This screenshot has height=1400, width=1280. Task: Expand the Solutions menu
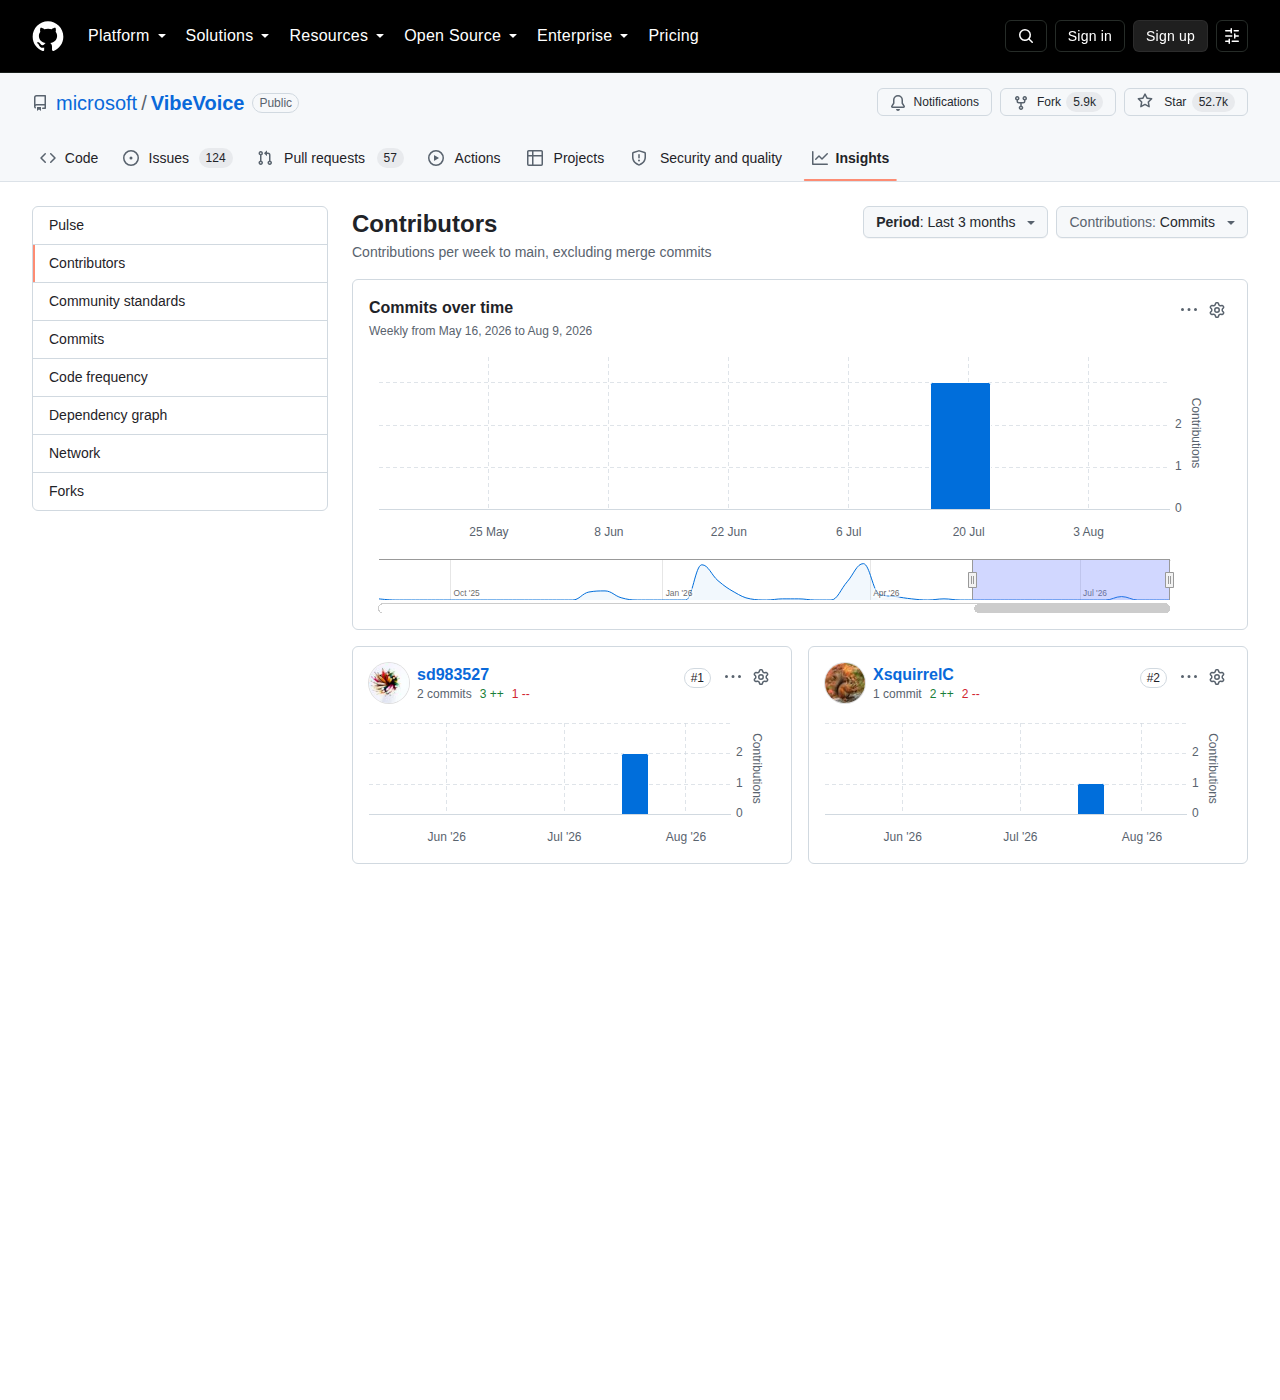coord(227,36)
